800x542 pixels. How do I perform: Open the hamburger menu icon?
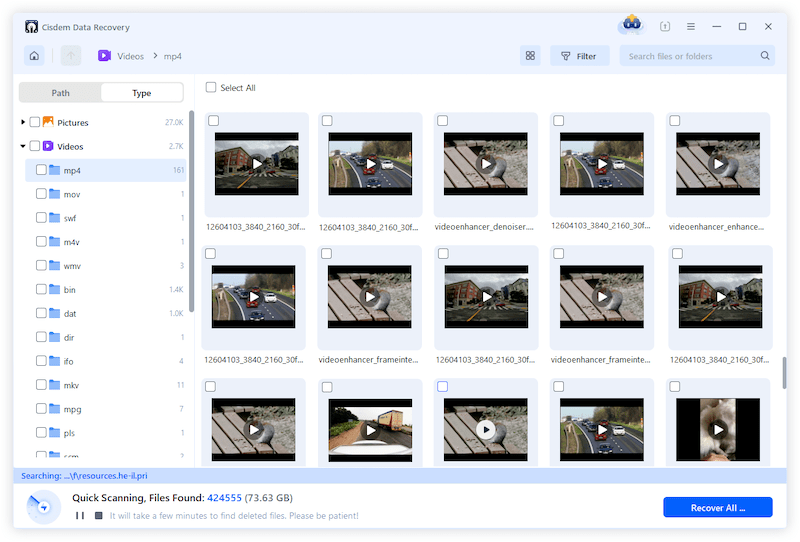690,26
